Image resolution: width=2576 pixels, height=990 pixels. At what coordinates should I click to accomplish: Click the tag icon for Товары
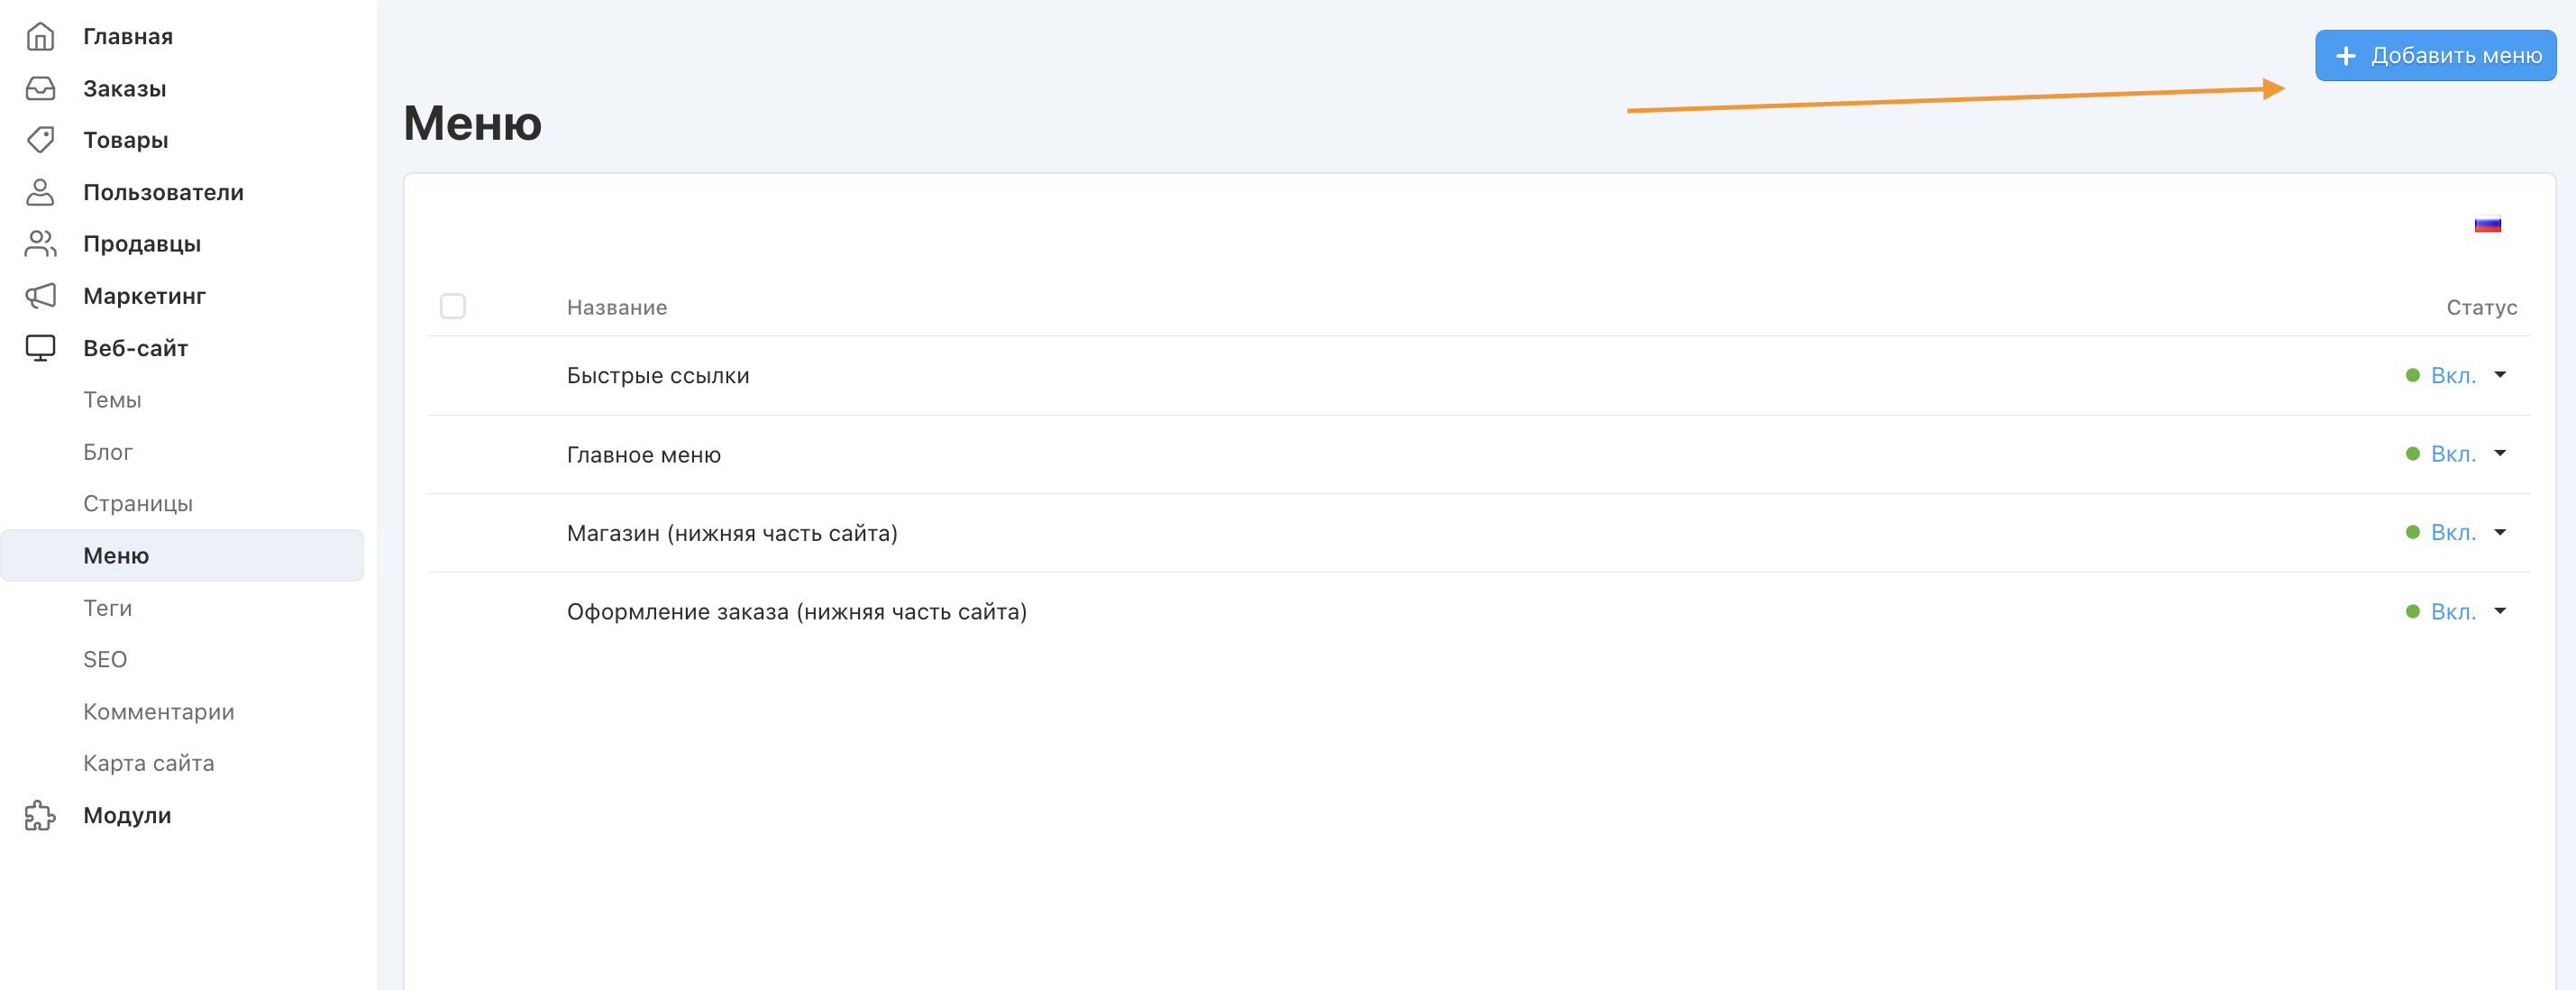click(40, 140)
